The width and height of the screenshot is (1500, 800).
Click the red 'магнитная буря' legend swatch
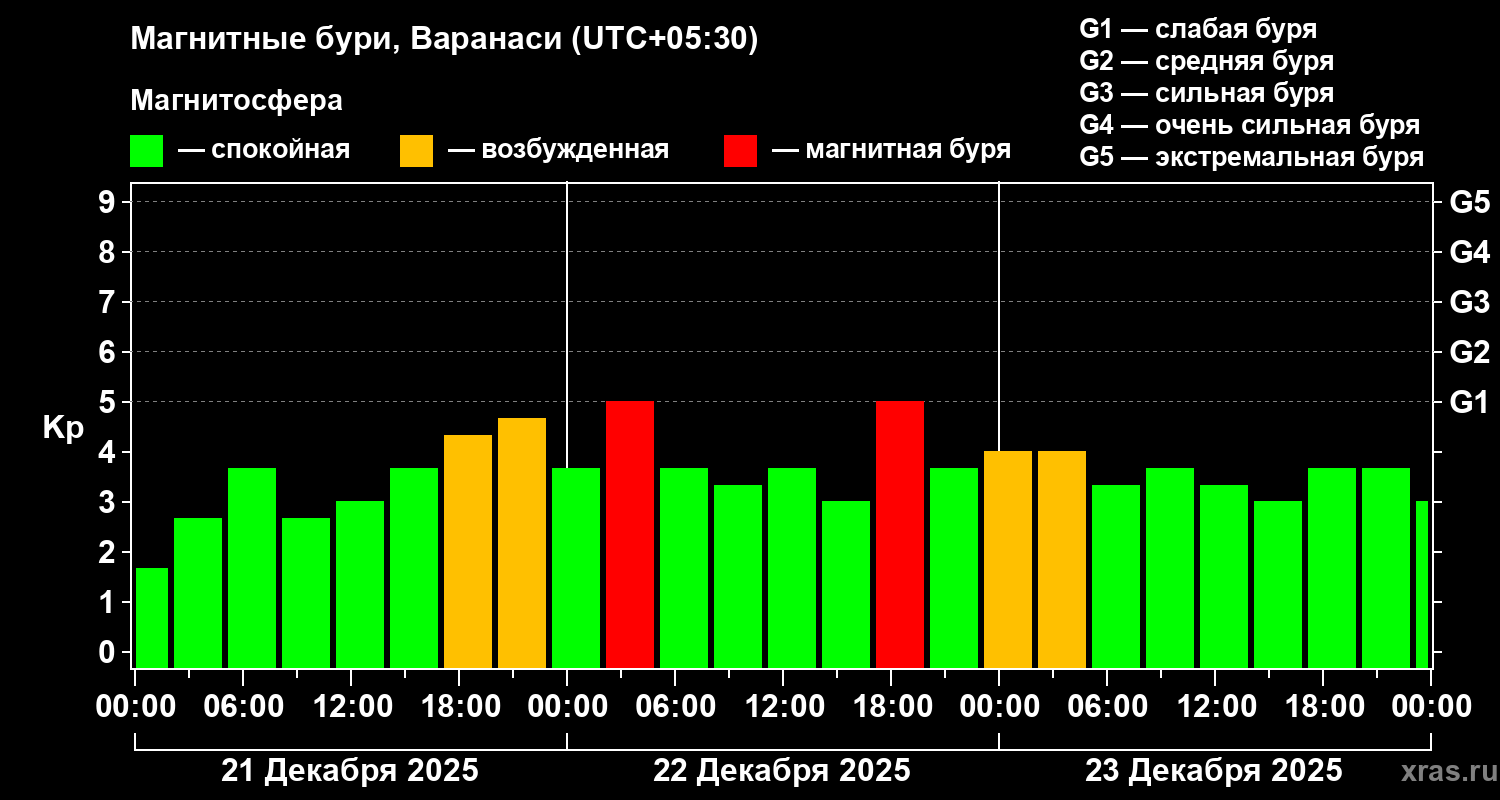tap(740, 151)
